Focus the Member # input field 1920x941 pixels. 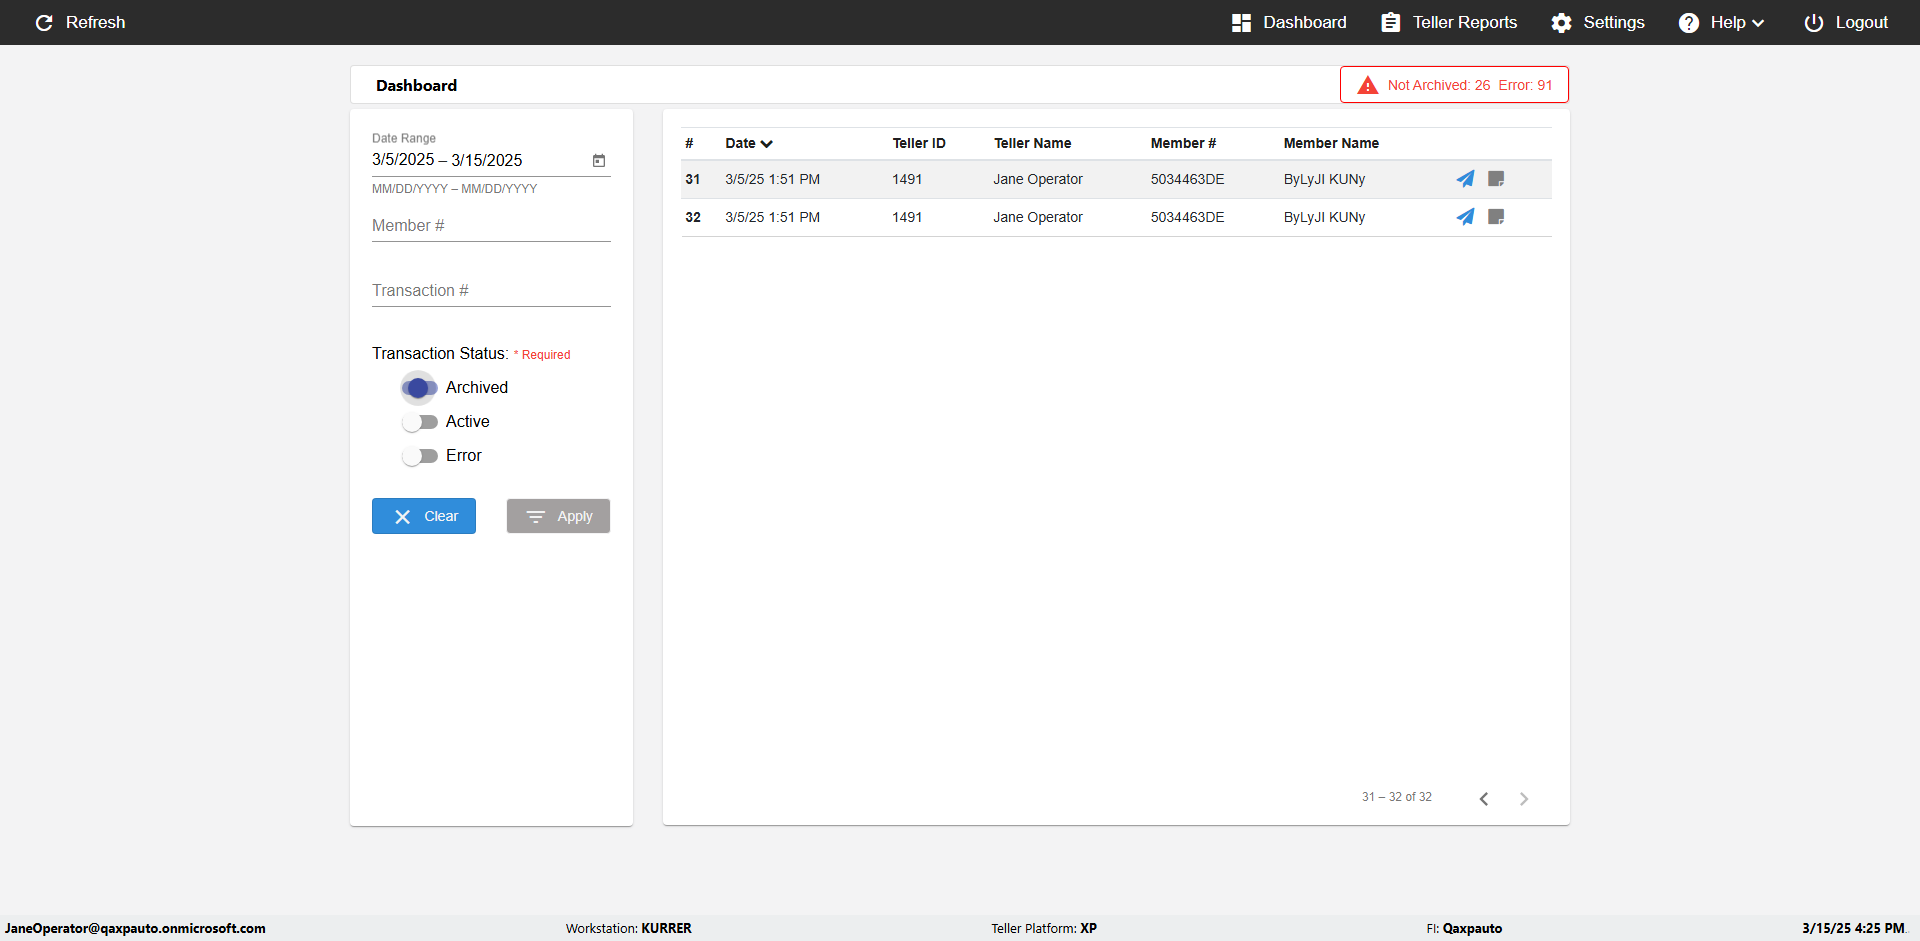pos(491,226)
